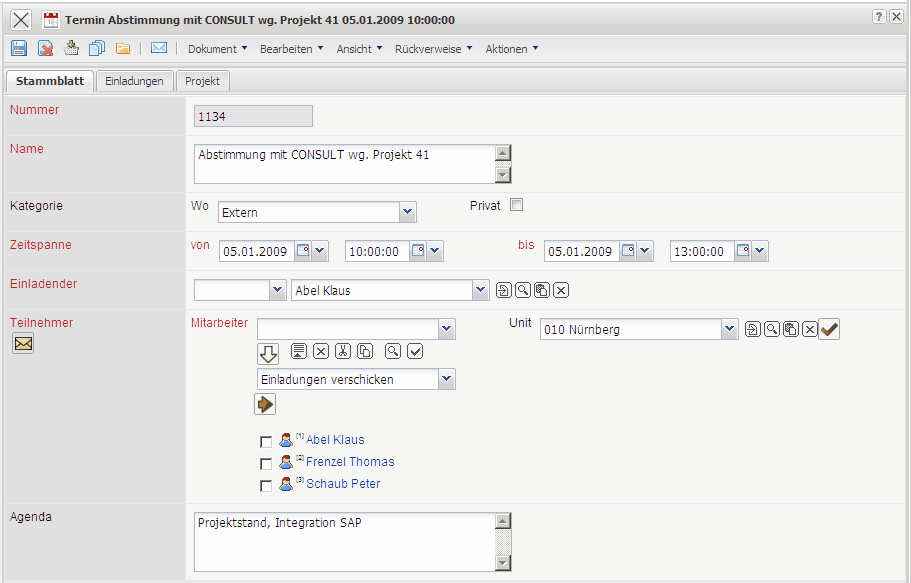Click the help question mark icon
This screenshot has height=583, width=911.
click(879, 17)
